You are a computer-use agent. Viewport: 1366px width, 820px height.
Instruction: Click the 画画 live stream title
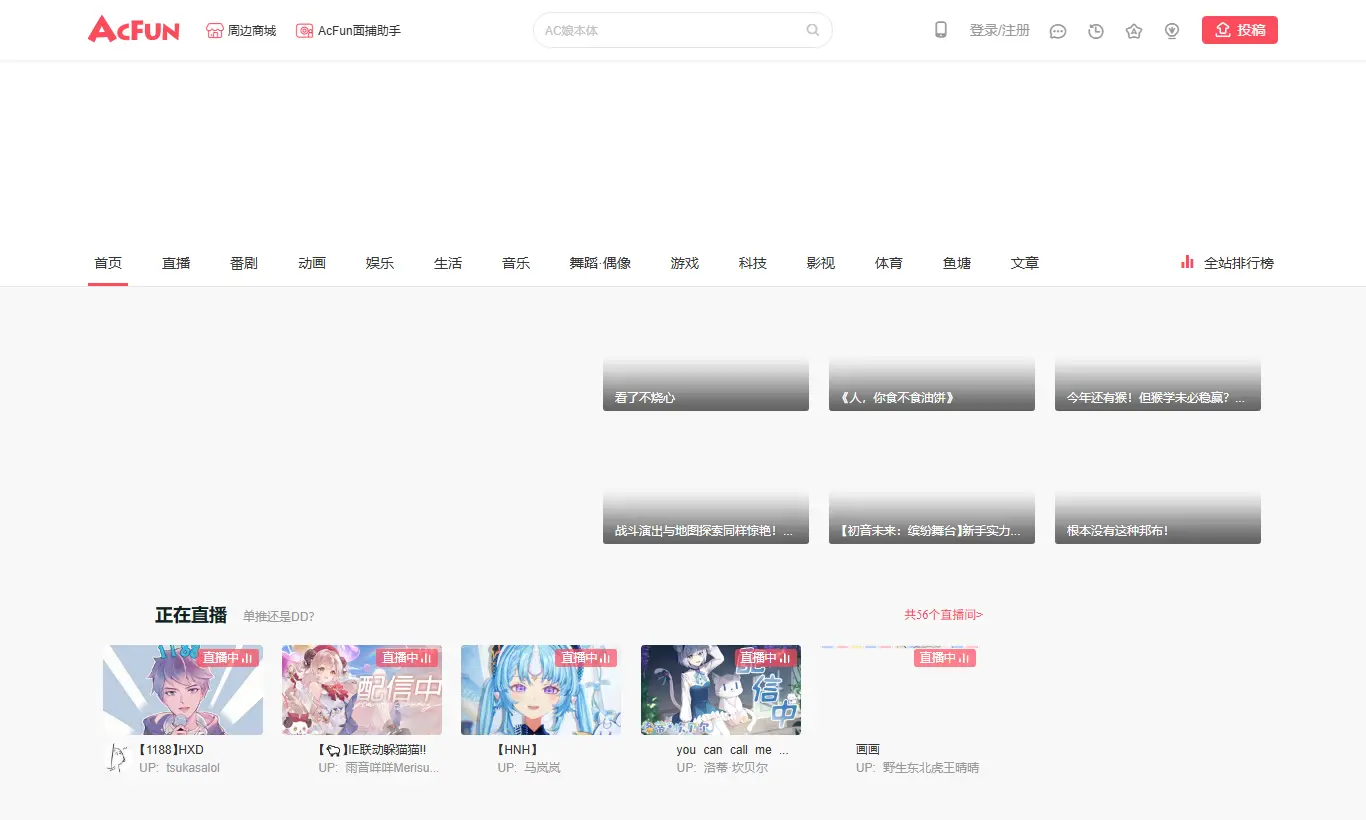[x=868, y=749]
